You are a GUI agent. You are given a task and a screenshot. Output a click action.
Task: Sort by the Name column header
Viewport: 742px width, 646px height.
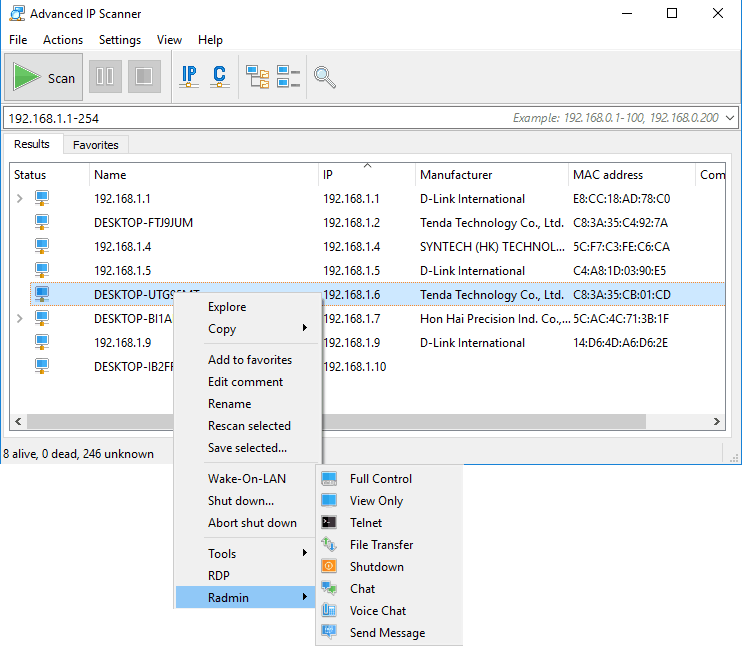(203, 175)
